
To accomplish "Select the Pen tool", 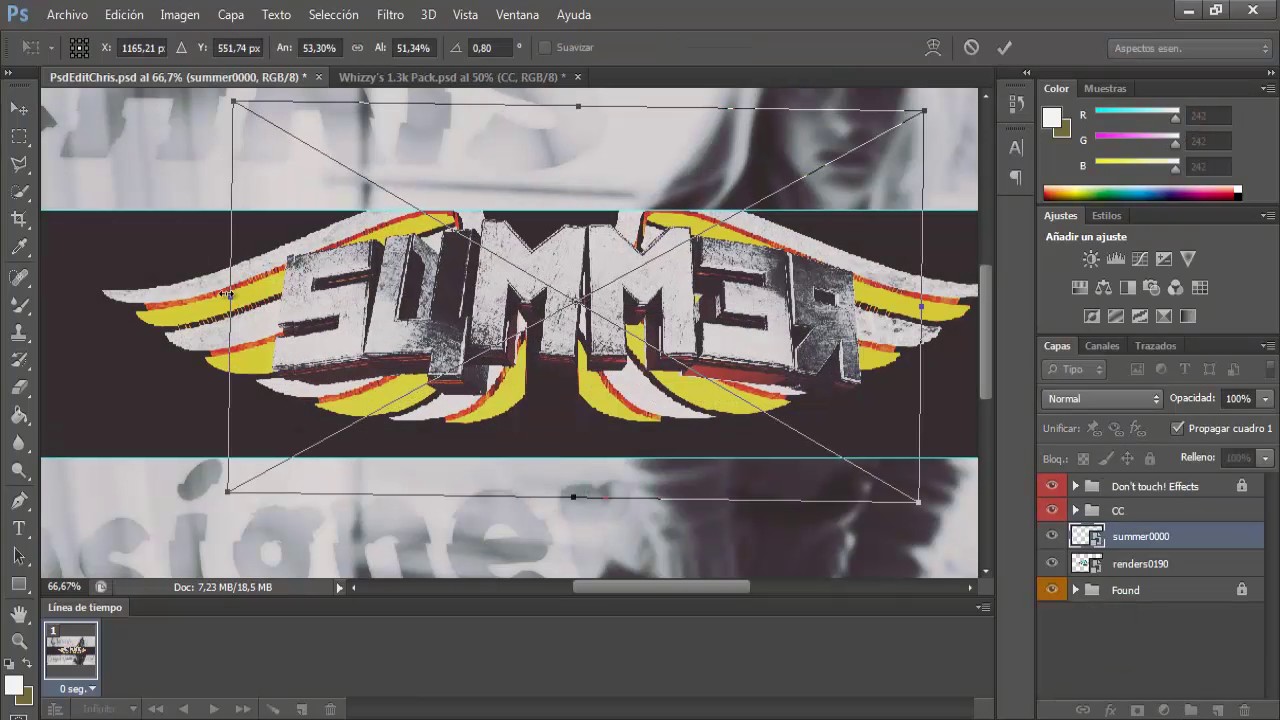I will point(19,500).
